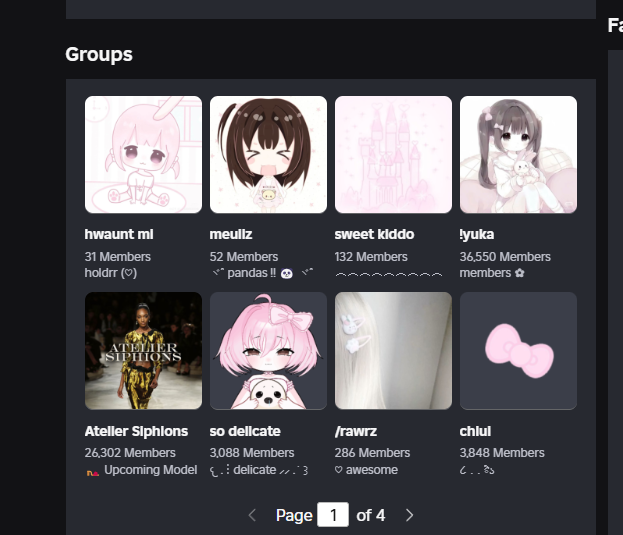Click the 3,848 Members text
623x535 pixels.
[x=502, y=453]
